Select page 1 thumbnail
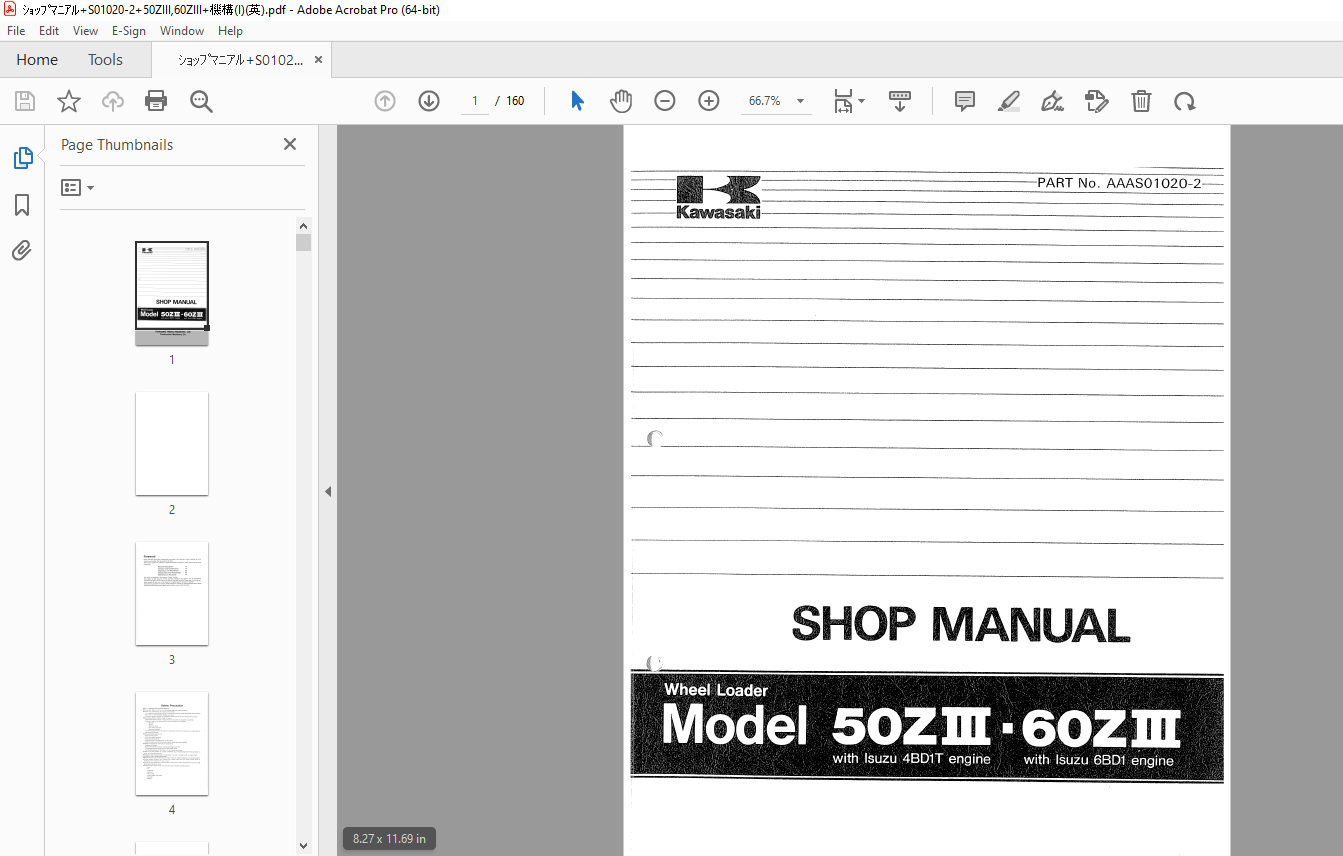Image resolution: width=1343 pixels, height=856 pixels. coord(172,293)
